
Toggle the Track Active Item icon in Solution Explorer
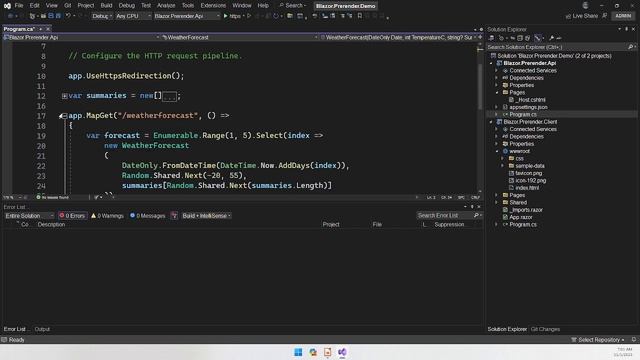click(x=538, y=38)
